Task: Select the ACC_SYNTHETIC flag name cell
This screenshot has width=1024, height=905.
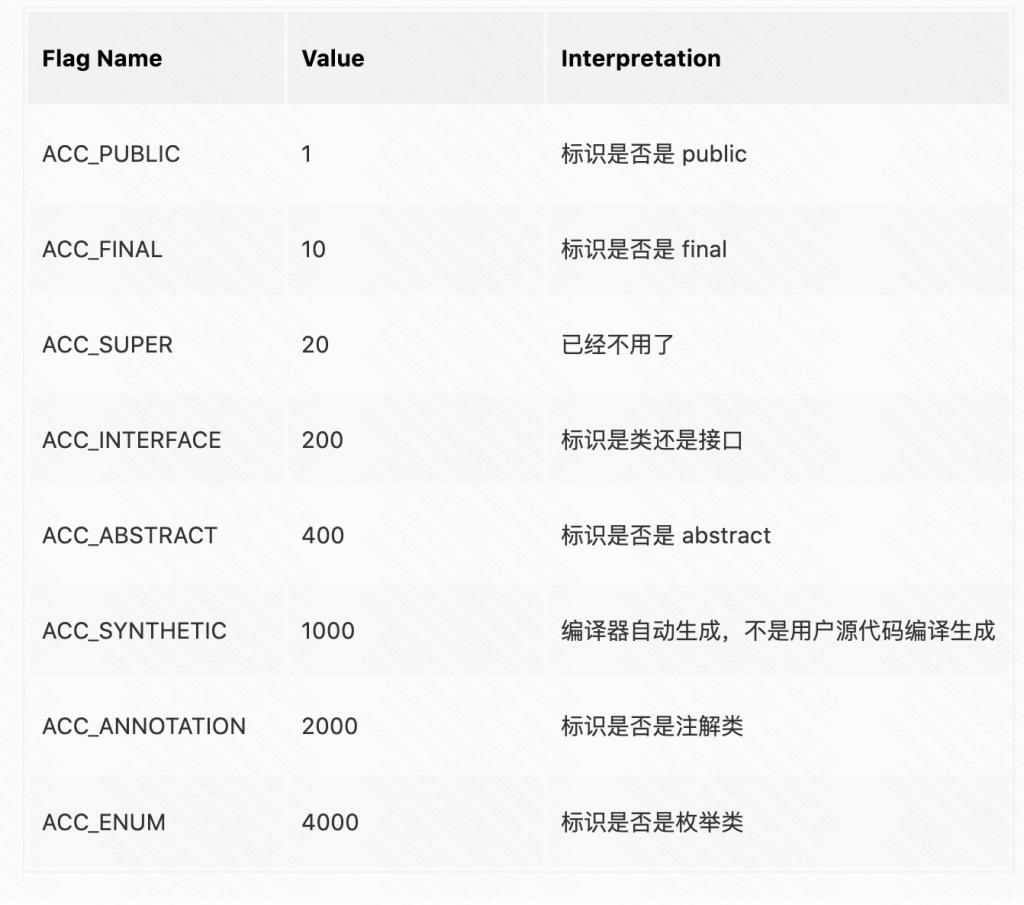Action: pyautogui.click(x=134, y=631)
